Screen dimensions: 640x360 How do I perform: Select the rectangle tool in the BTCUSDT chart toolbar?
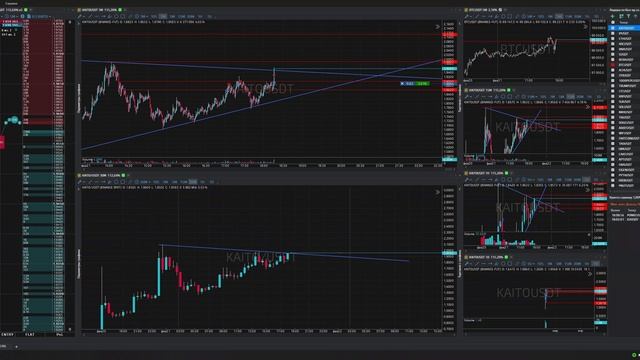(x=510, y=16)
